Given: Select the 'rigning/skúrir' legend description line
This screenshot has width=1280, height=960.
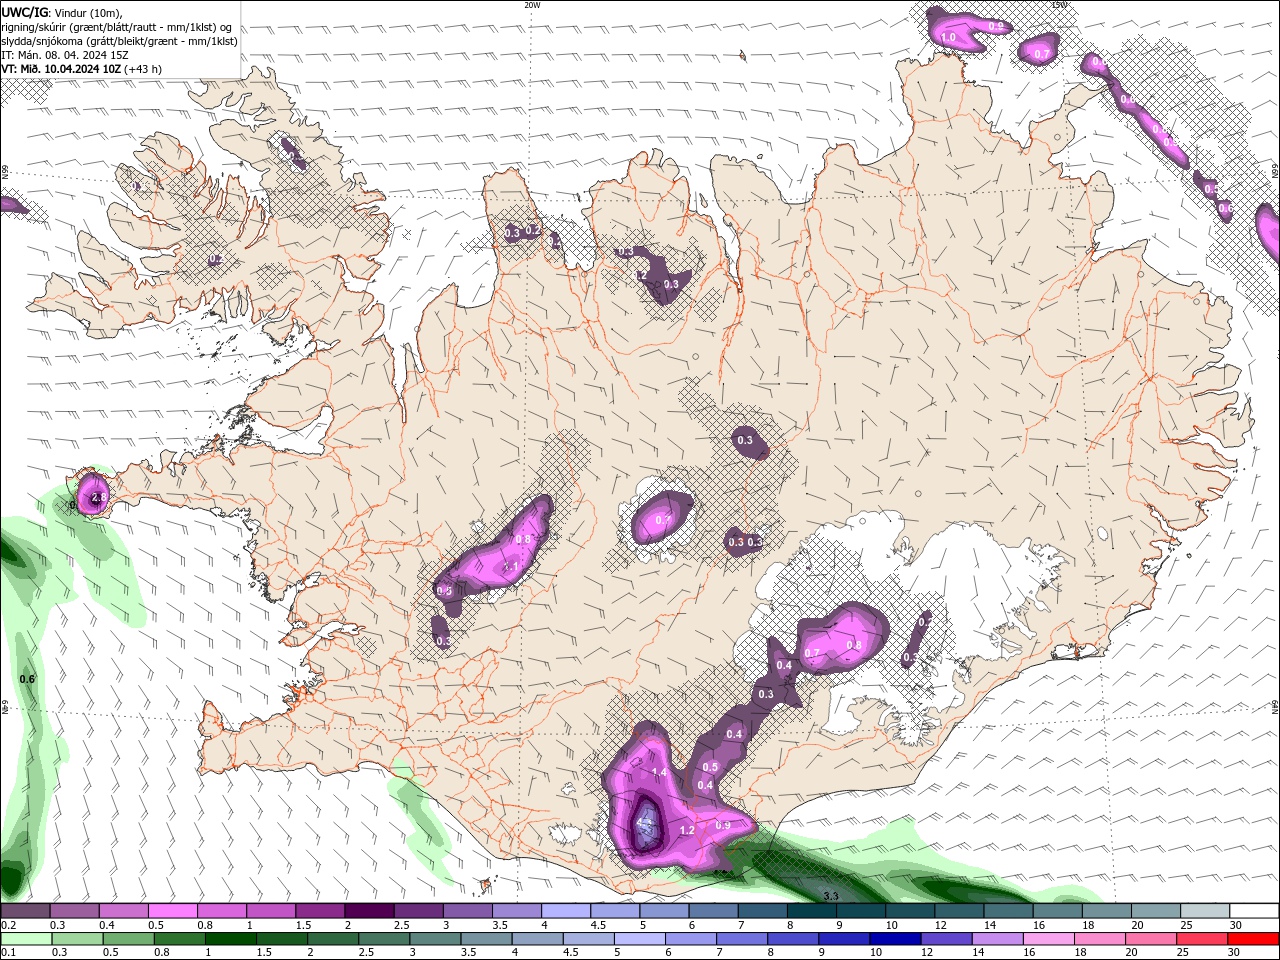Looking at the screenshot, I should pyautogui.click(x=118, y=27).
